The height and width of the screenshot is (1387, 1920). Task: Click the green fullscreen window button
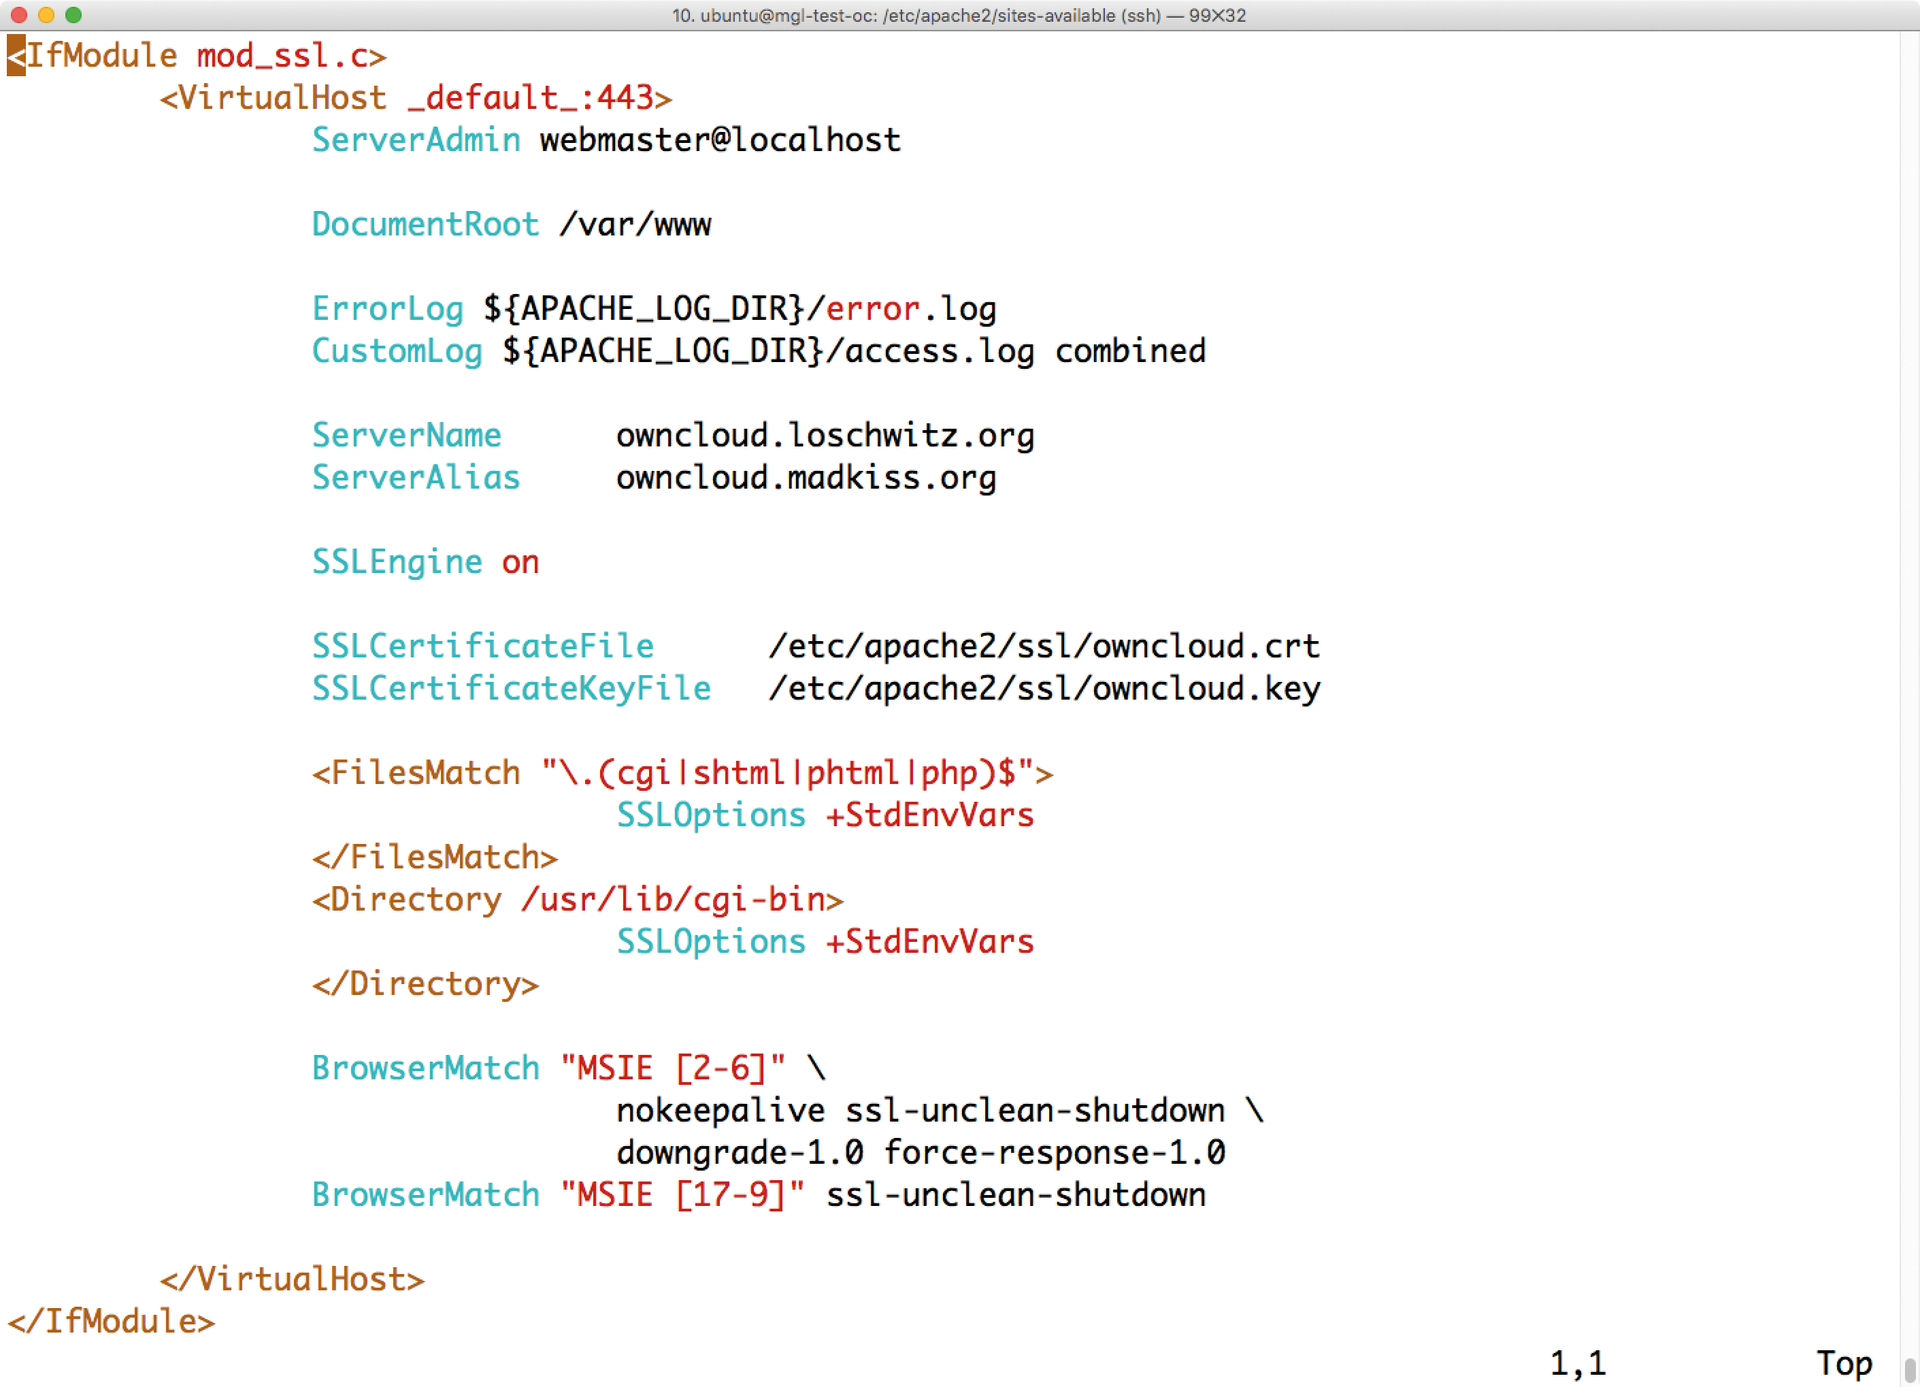(x=73, y=15)
